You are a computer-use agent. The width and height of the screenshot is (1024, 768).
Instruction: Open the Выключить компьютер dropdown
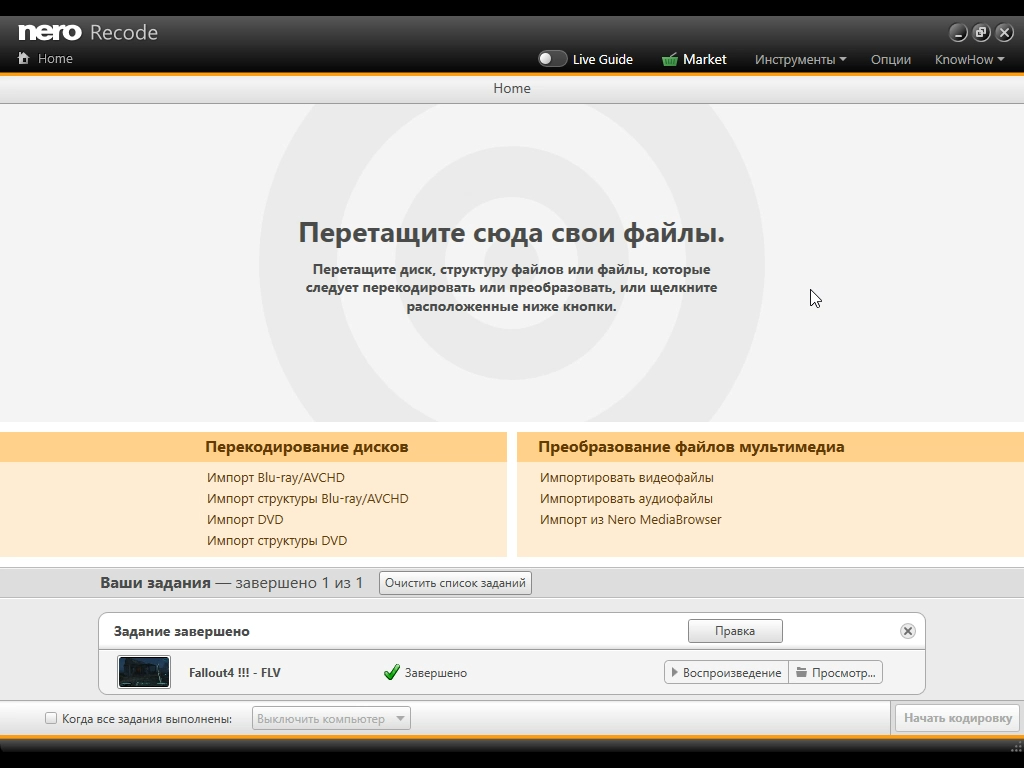pyautogui.click(x=331, y=718)
